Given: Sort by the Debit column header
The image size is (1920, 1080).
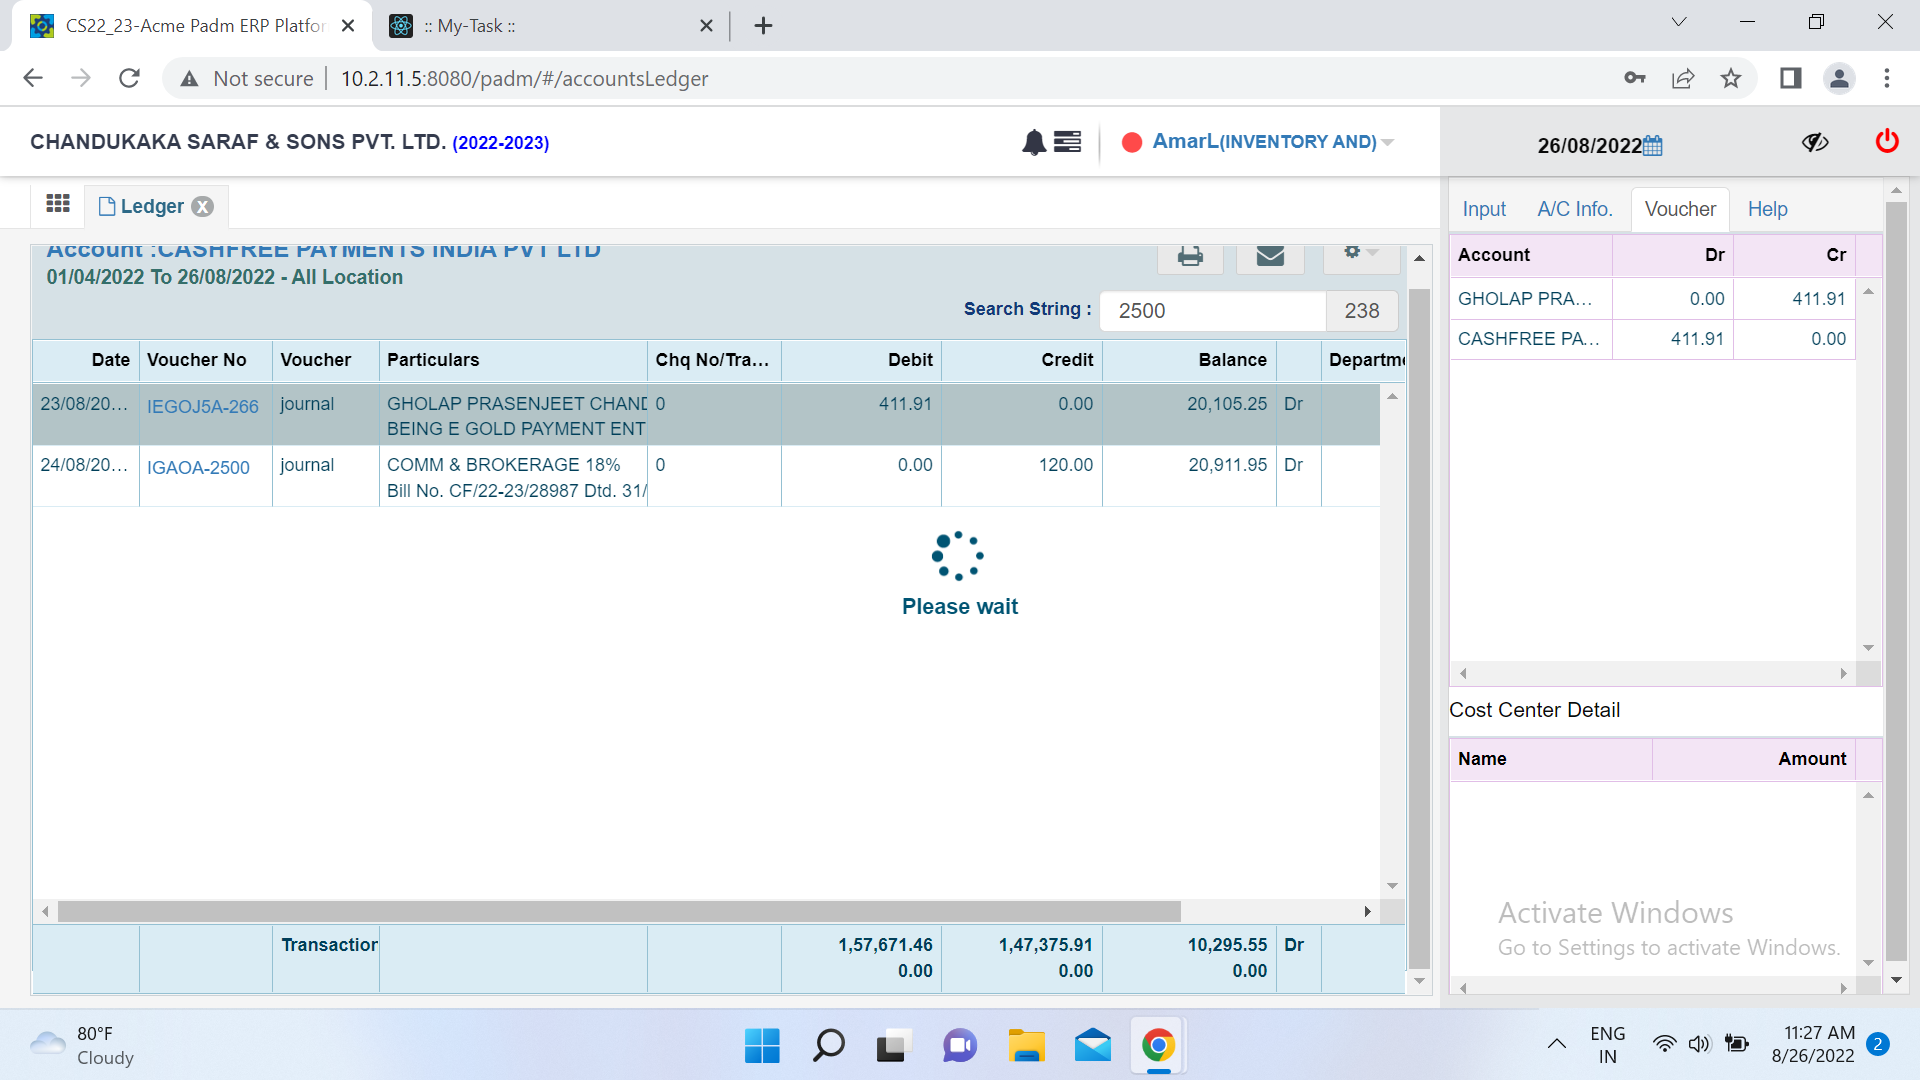Looking at the screenshot, I should point(861,360).
